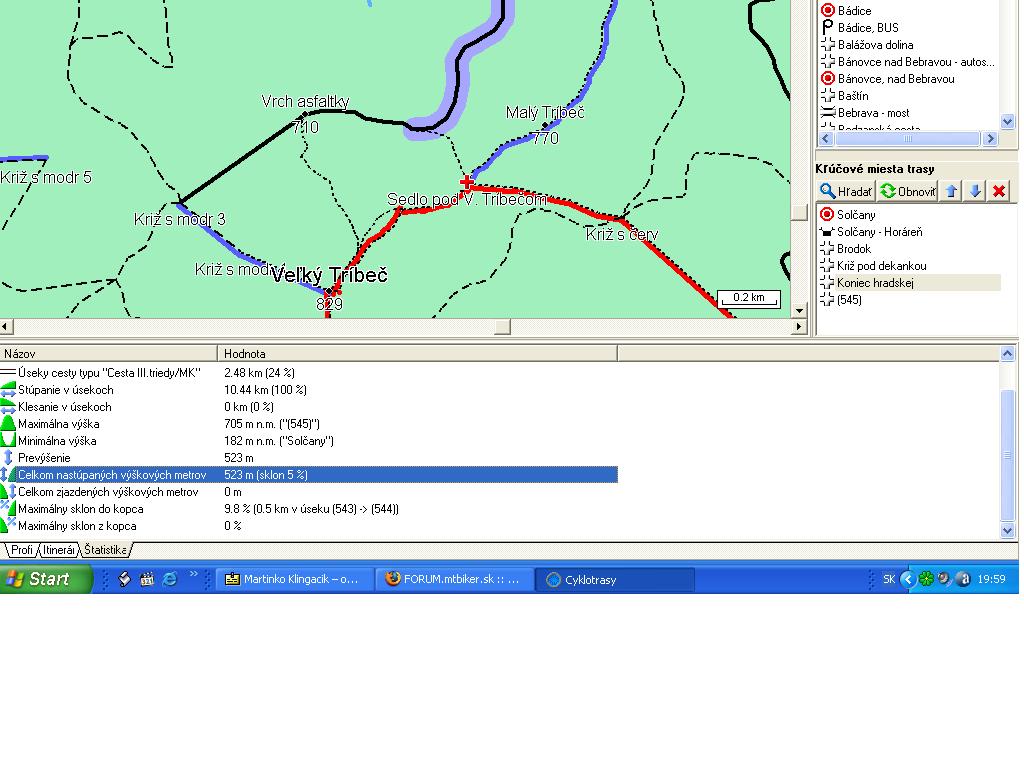Screen dimensions: 1024x768
Task: Launch Internet Explorer from quick launch
Action: [169, 579]
